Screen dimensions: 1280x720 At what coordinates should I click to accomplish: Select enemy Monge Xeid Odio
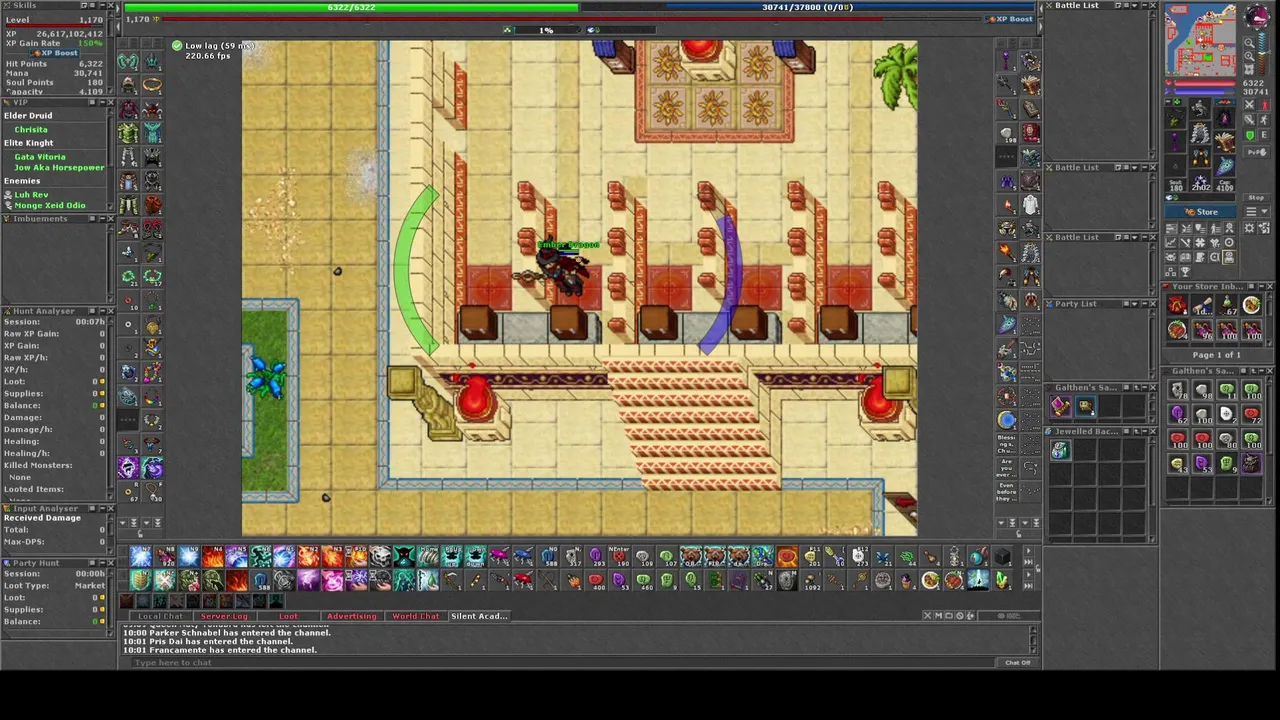point(49,206)
